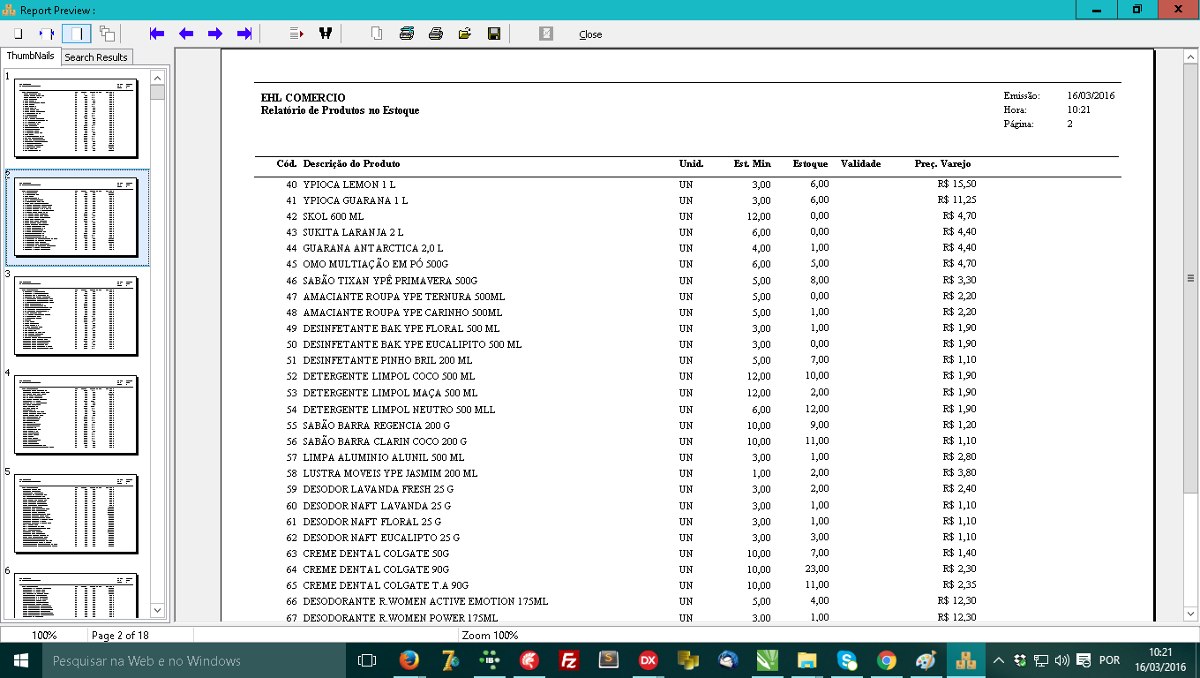Switch to the Search Results tab
The image size is (1200, 678).
(96, 57)
